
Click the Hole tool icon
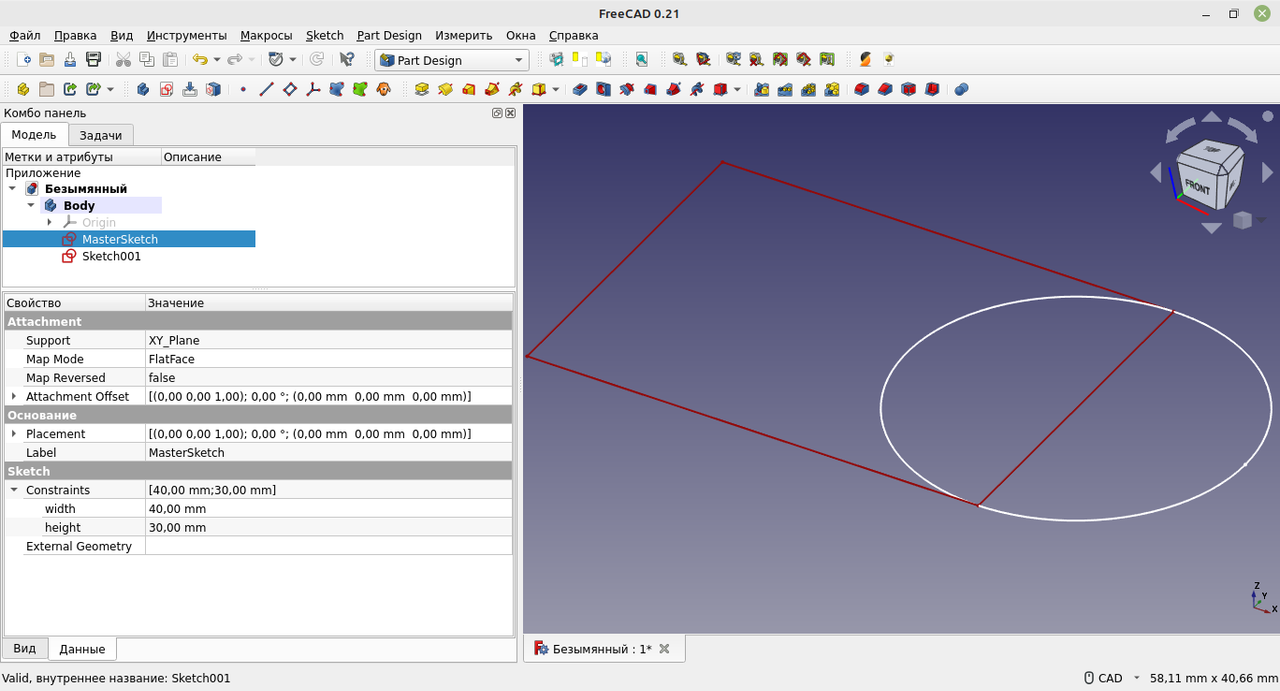click(603, 89)
